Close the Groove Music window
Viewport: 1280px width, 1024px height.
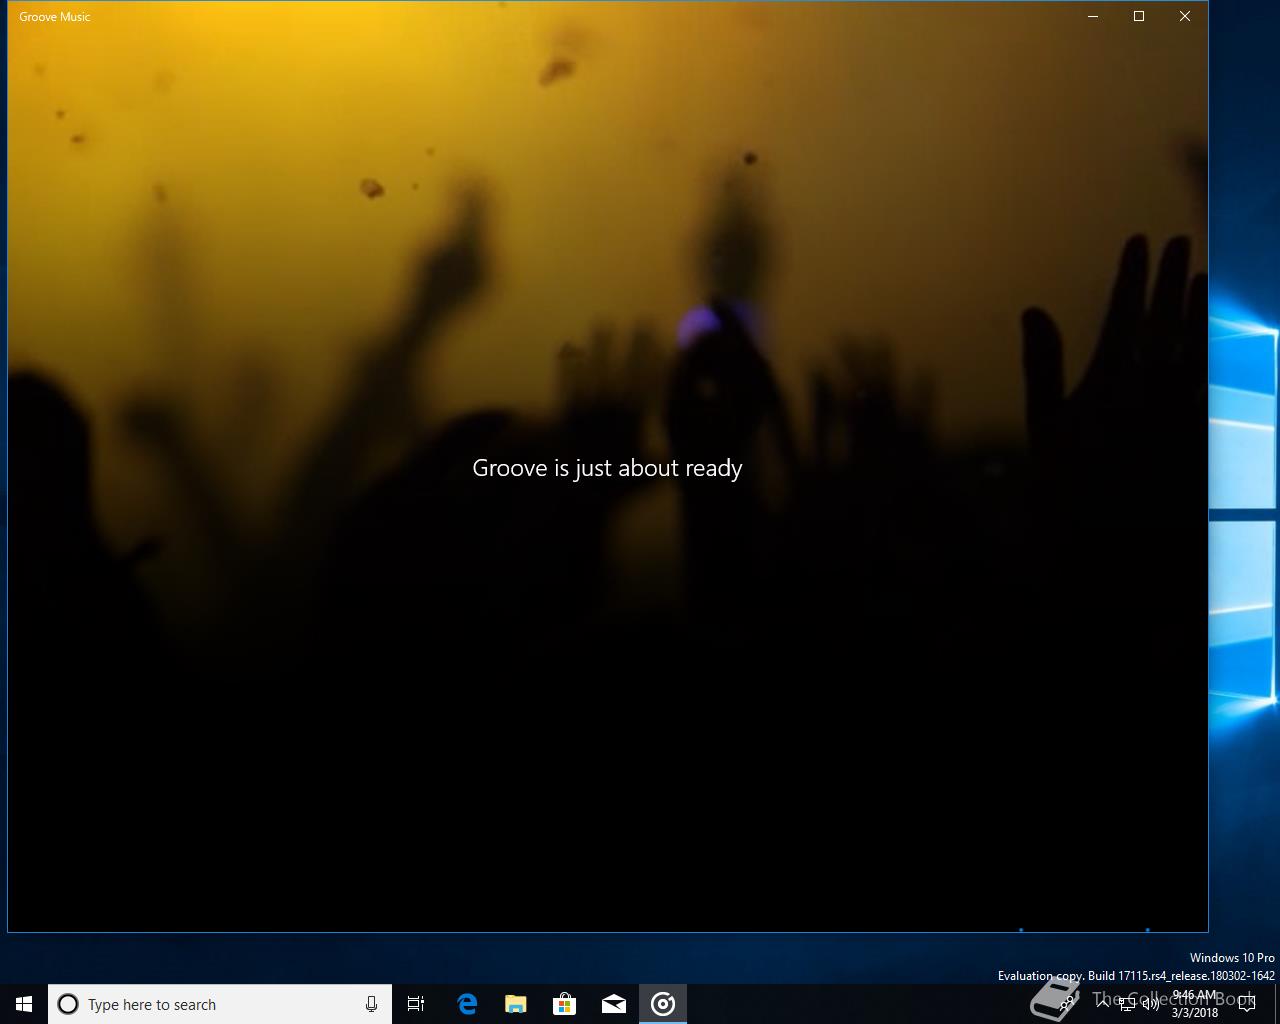click(1185, 16)
